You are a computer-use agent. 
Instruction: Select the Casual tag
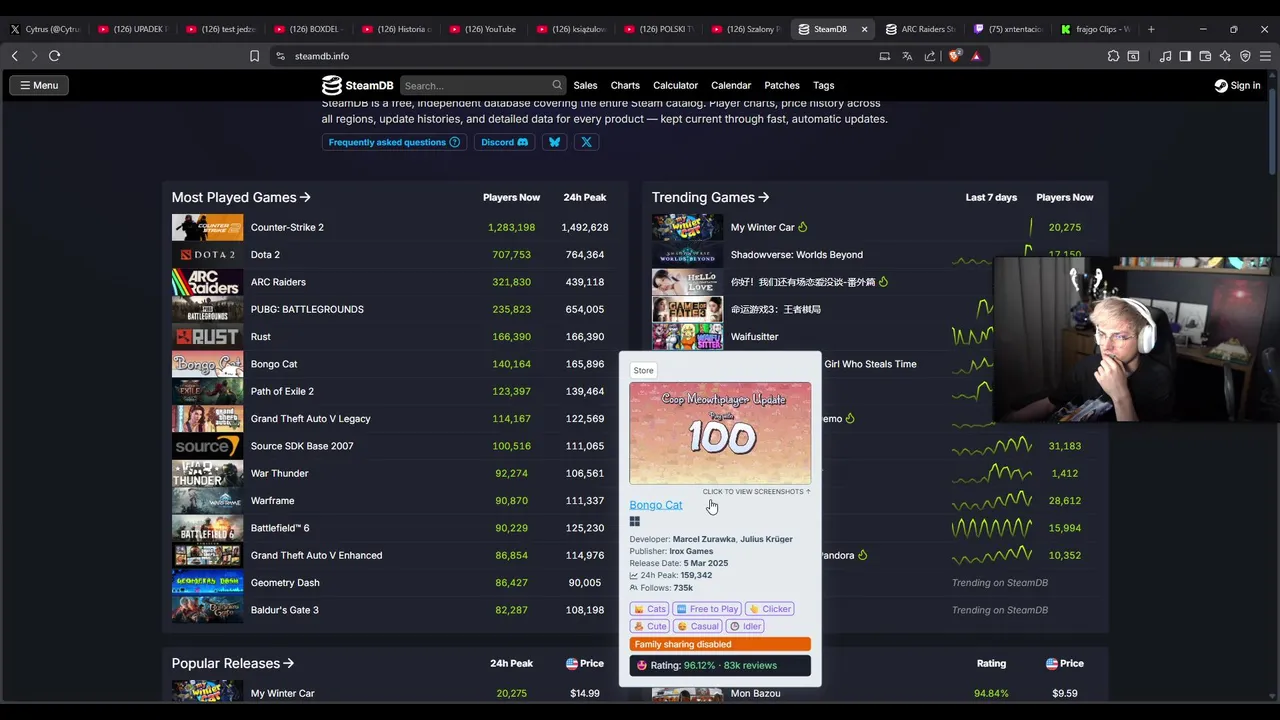coord(698,626)
